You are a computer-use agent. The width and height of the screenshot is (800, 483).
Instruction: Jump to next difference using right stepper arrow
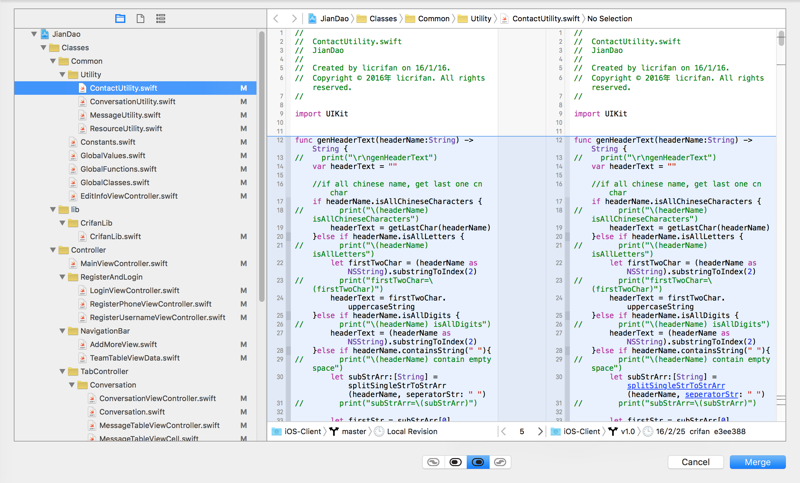point(540,432)
